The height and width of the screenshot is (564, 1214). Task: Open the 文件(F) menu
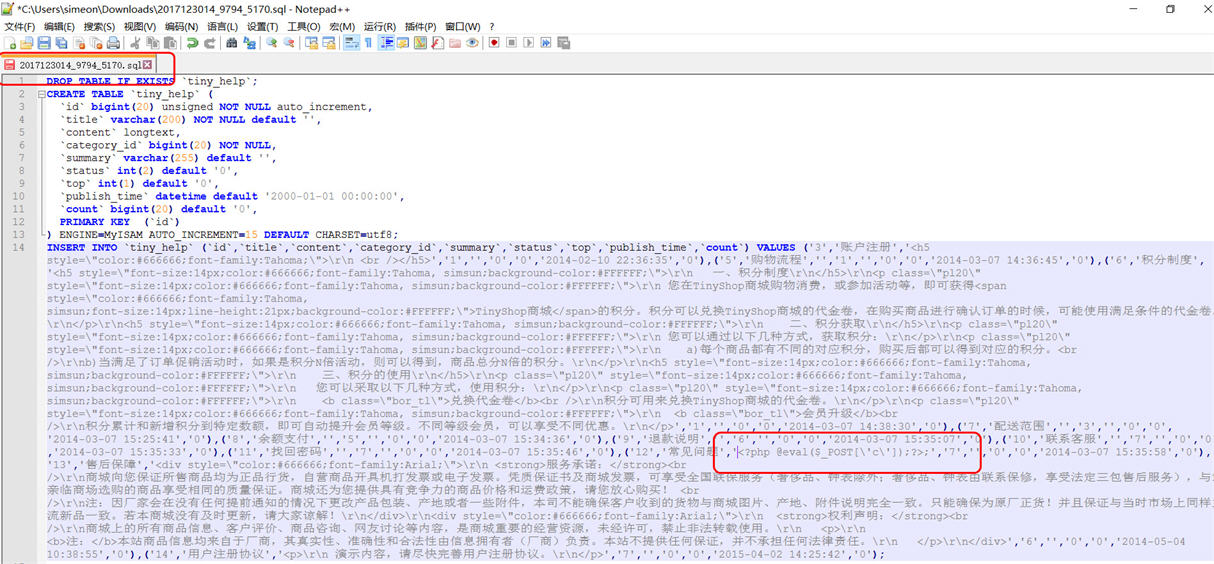click(x=20, y=26)
